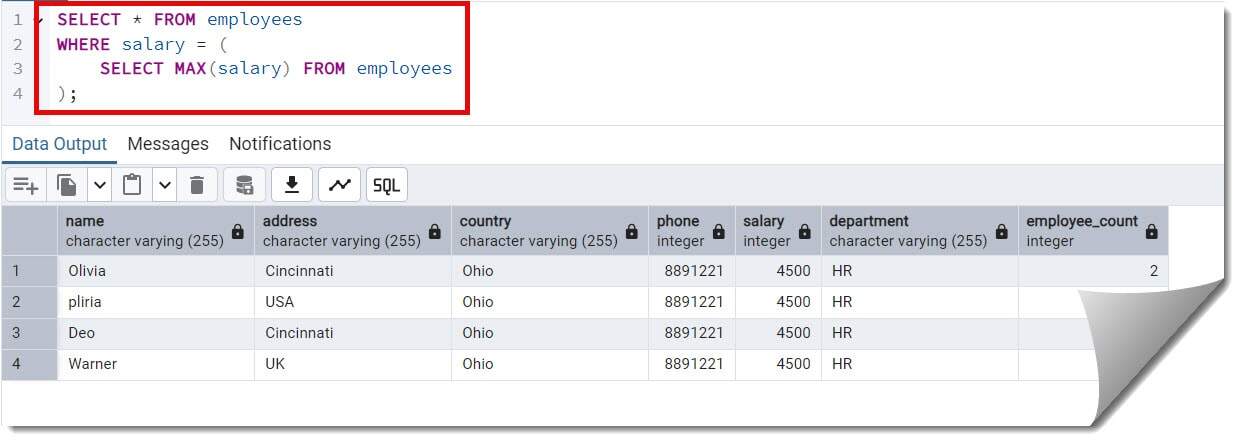
Task: Open the copy options dropdown arrow
Action: tap(100, 185)
